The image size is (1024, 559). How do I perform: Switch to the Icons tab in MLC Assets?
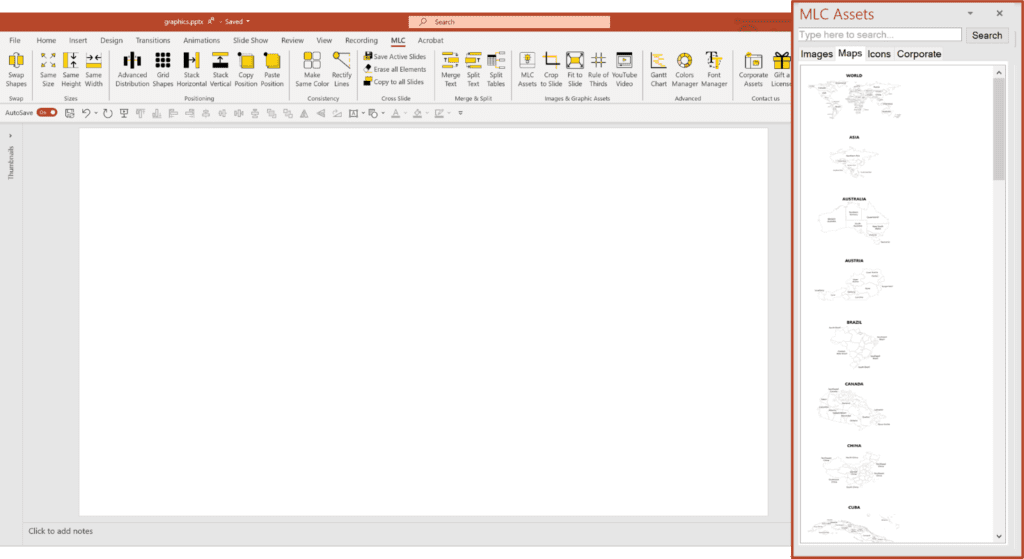point(879,54)
